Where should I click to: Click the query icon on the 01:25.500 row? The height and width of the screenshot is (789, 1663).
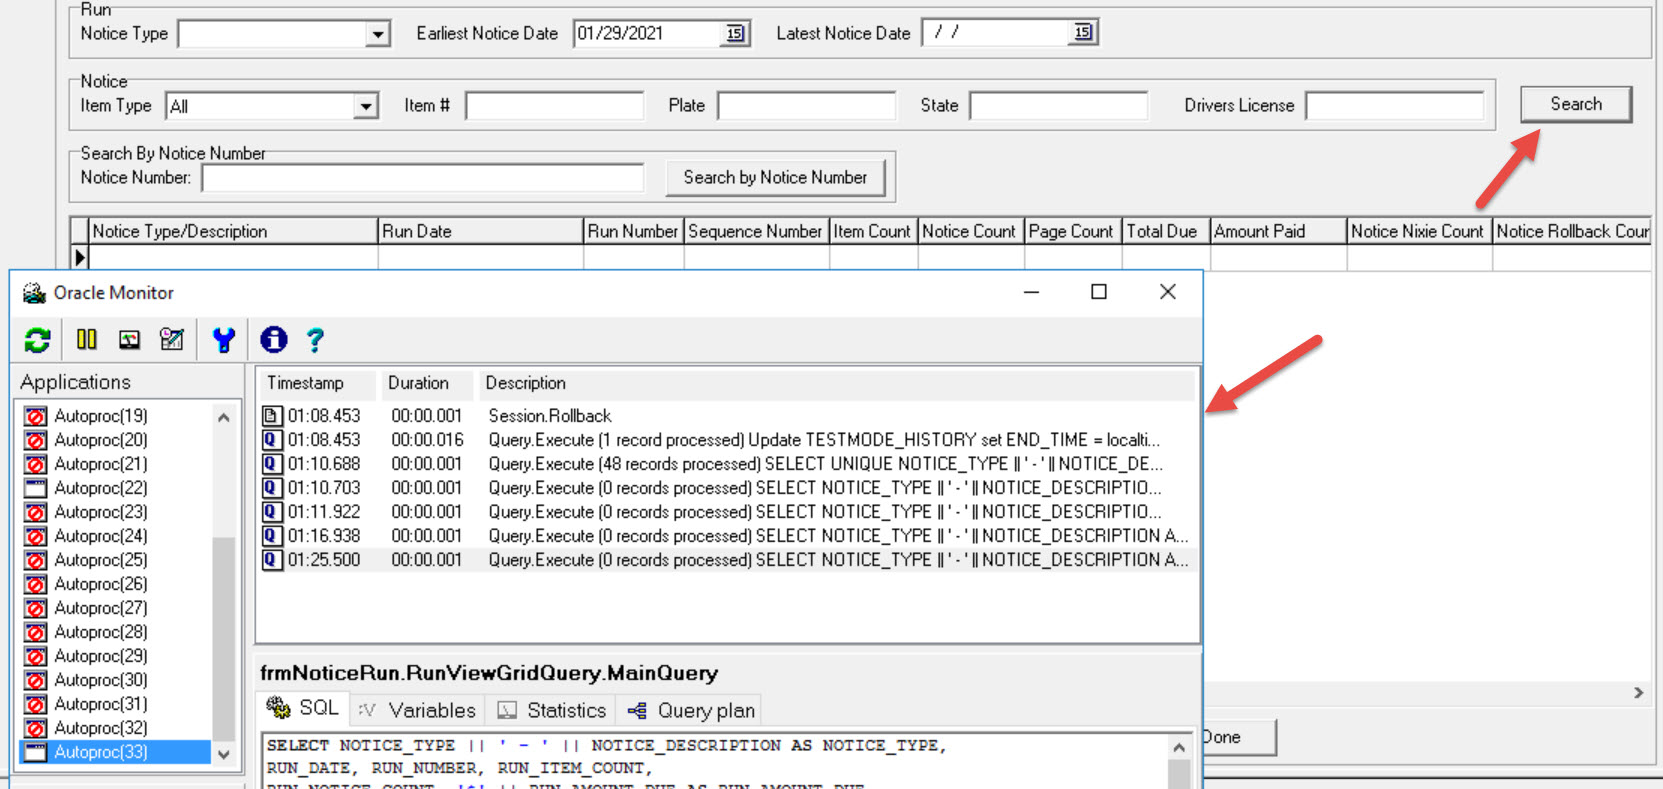pos(272,559)
